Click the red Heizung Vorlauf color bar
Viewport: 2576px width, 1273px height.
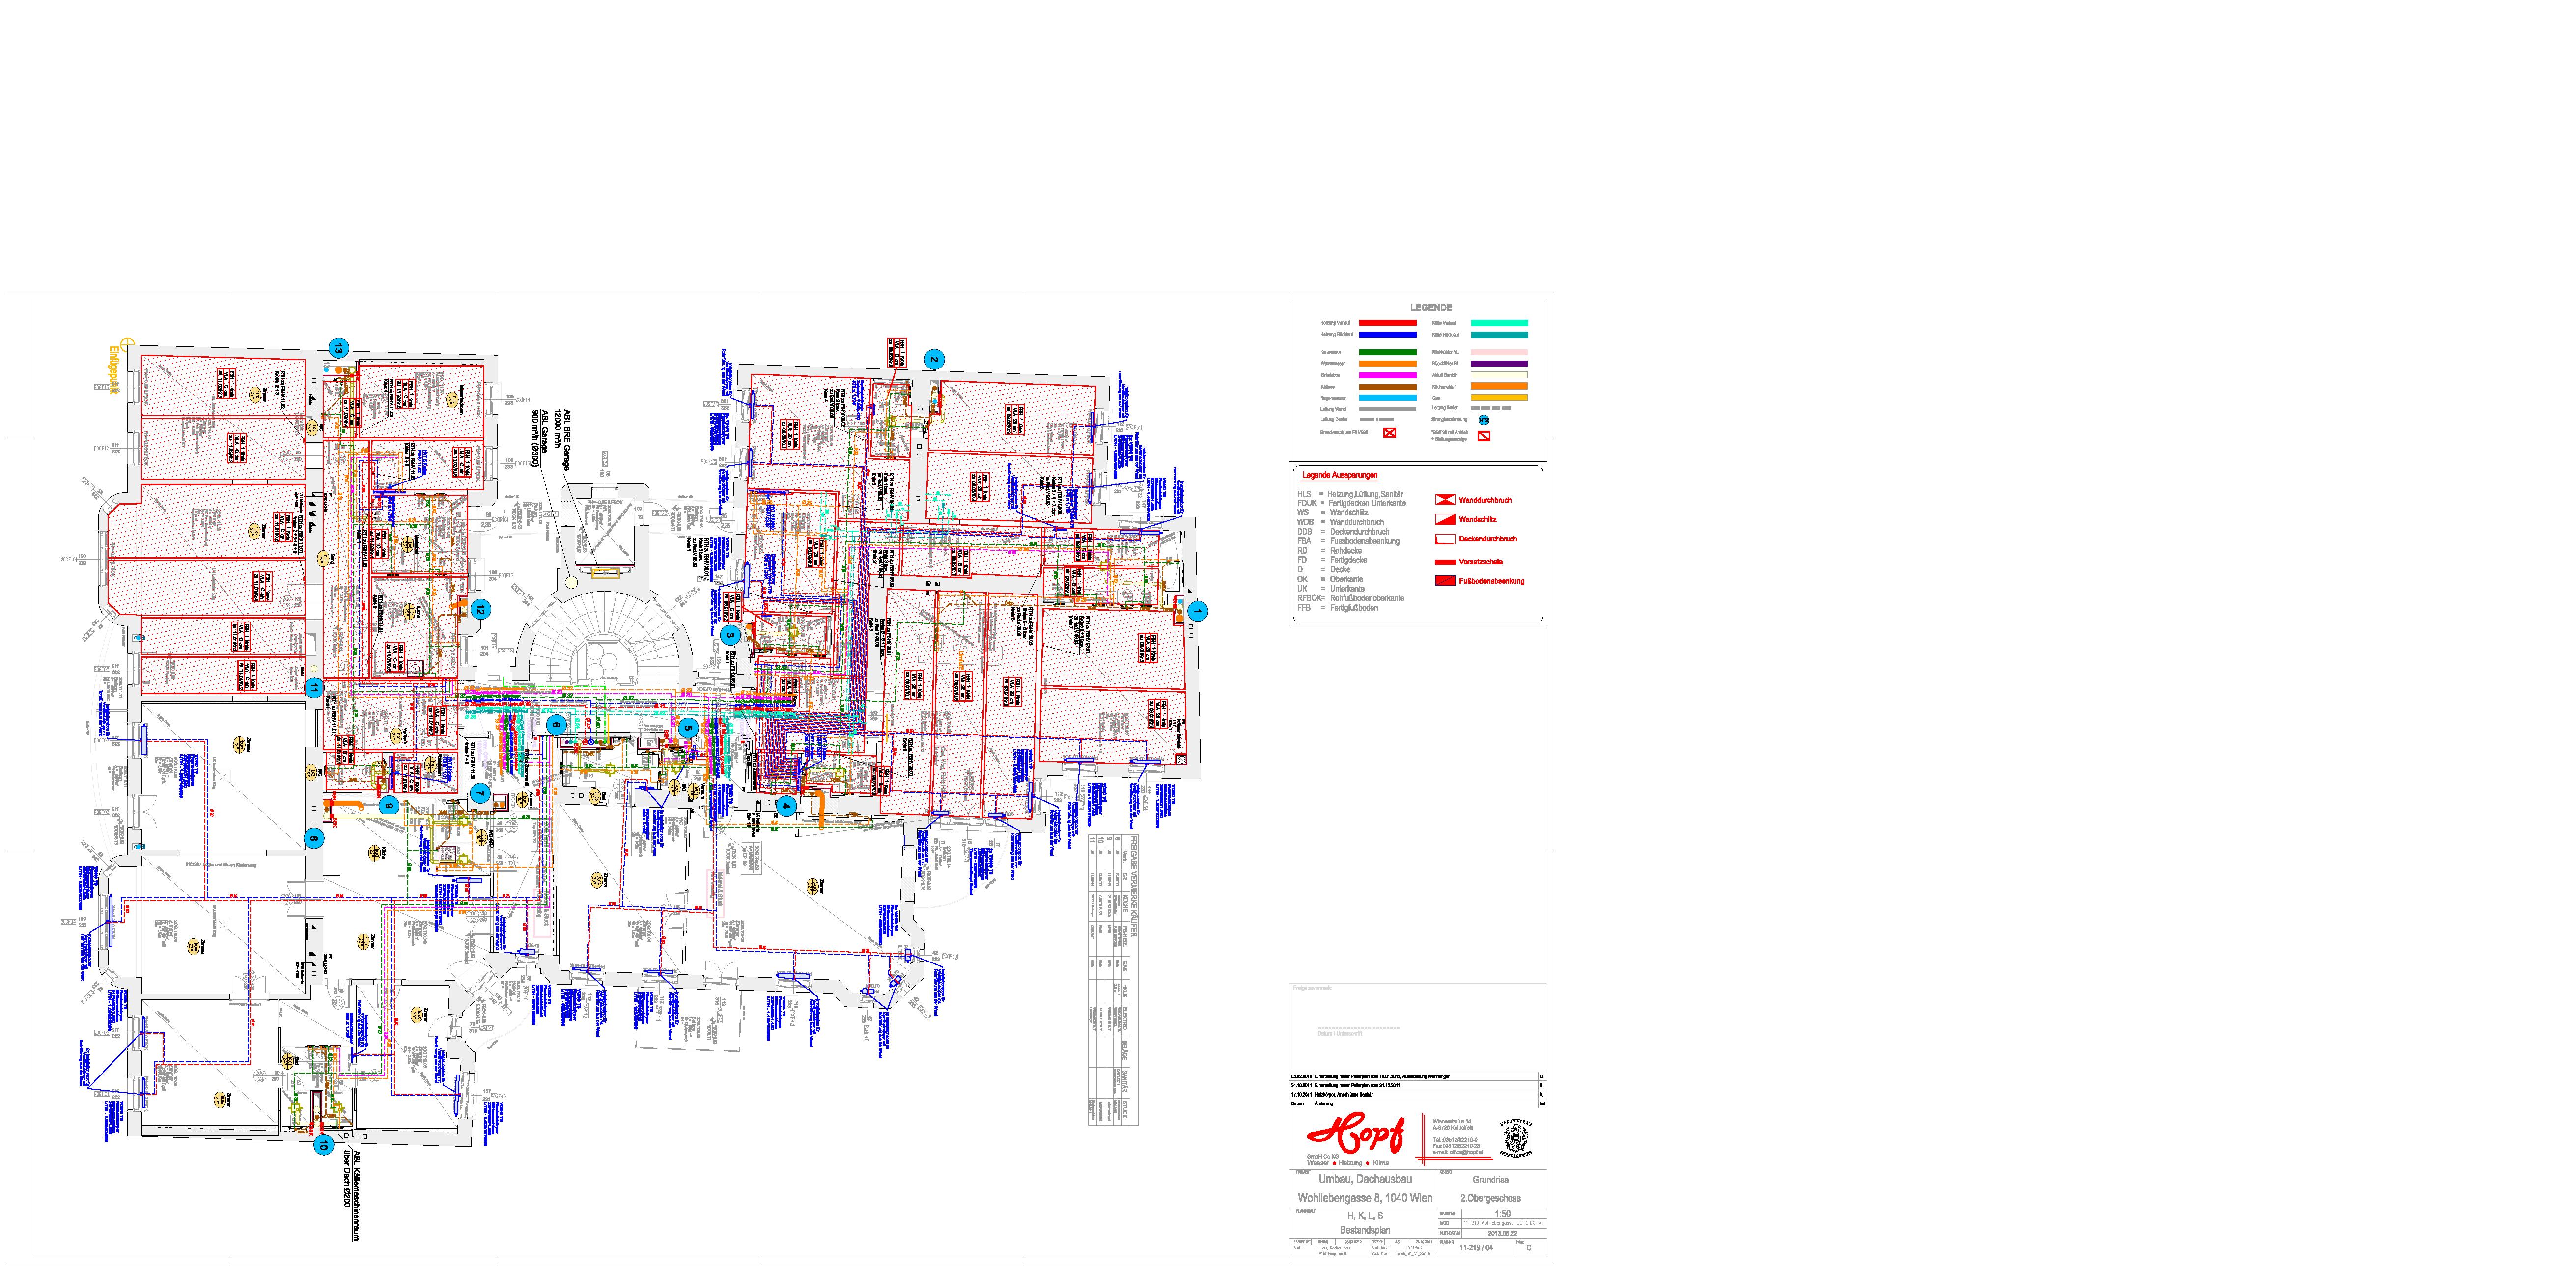pos(1387,323)
